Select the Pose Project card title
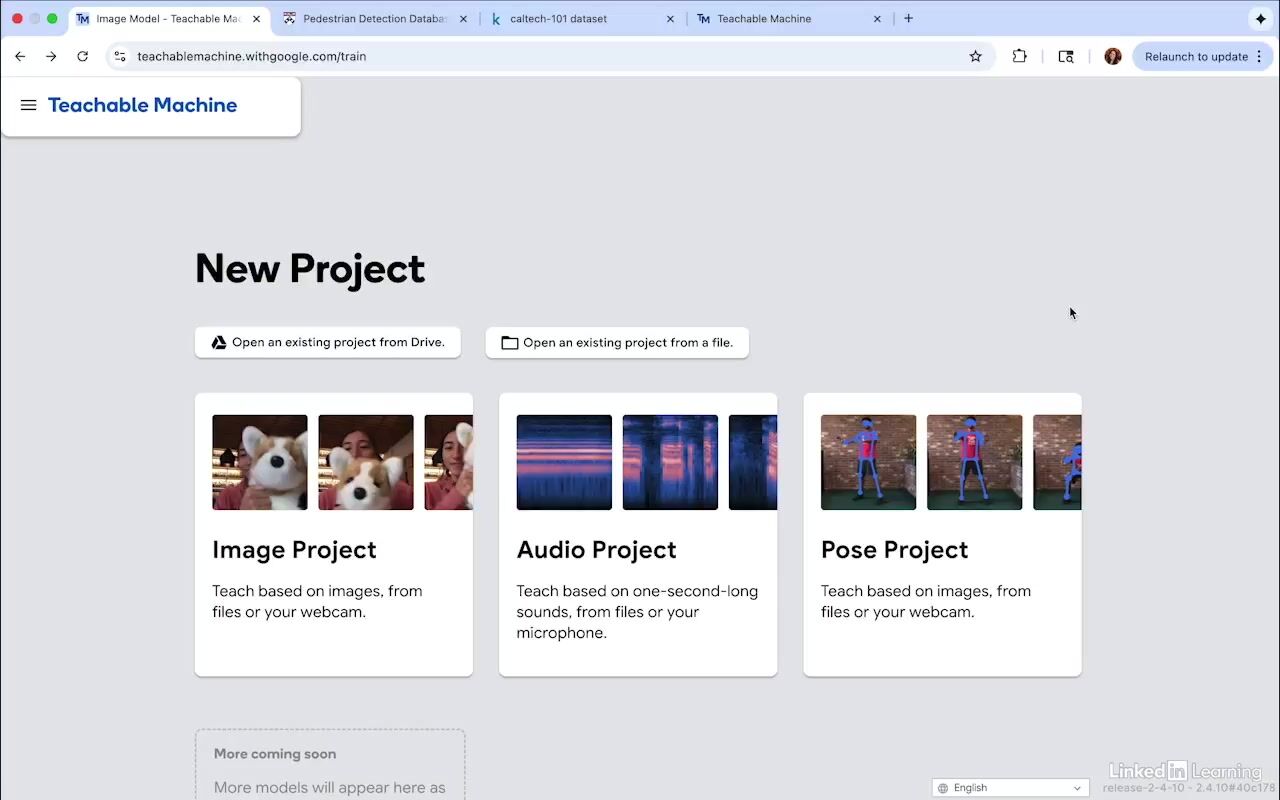This screenshot has height=800, width=1280. (894, 550)
